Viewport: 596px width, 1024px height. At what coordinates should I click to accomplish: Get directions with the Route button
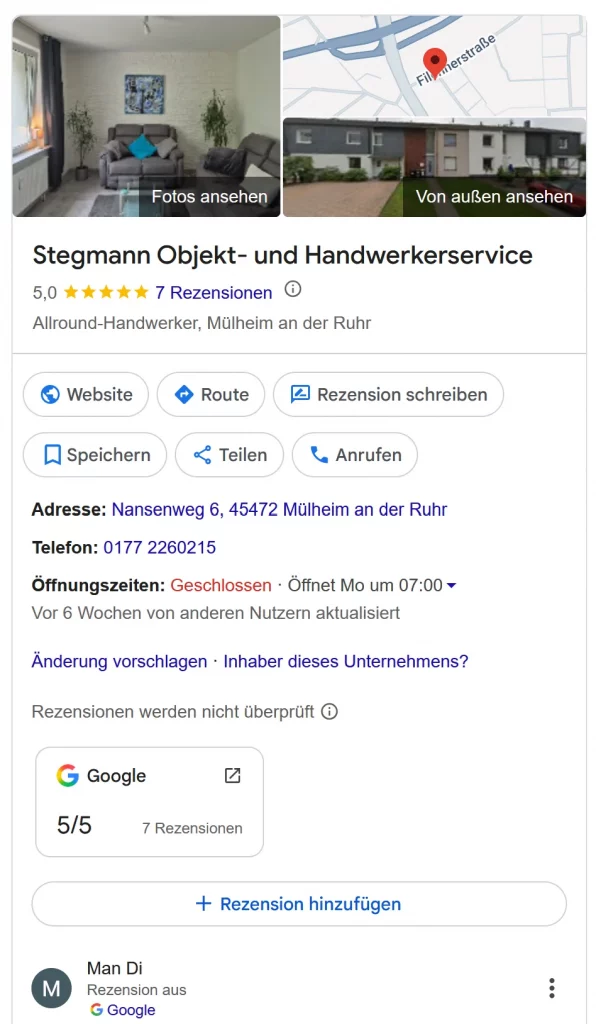(211, 394)
